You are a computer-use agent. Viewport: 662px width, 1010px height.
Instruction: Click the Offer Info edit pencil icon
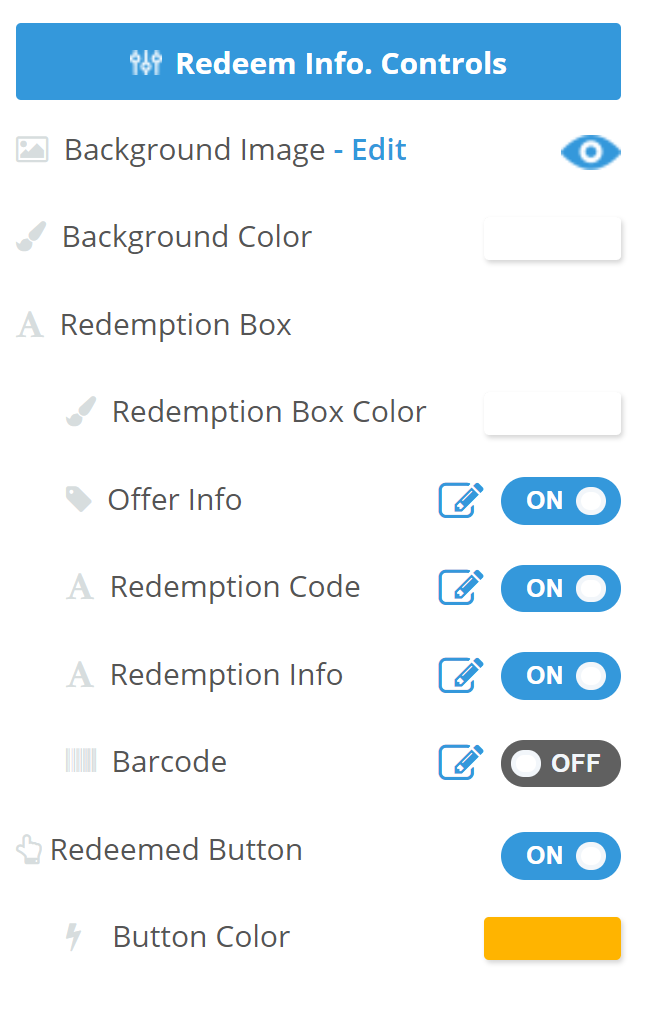point(461,500)
